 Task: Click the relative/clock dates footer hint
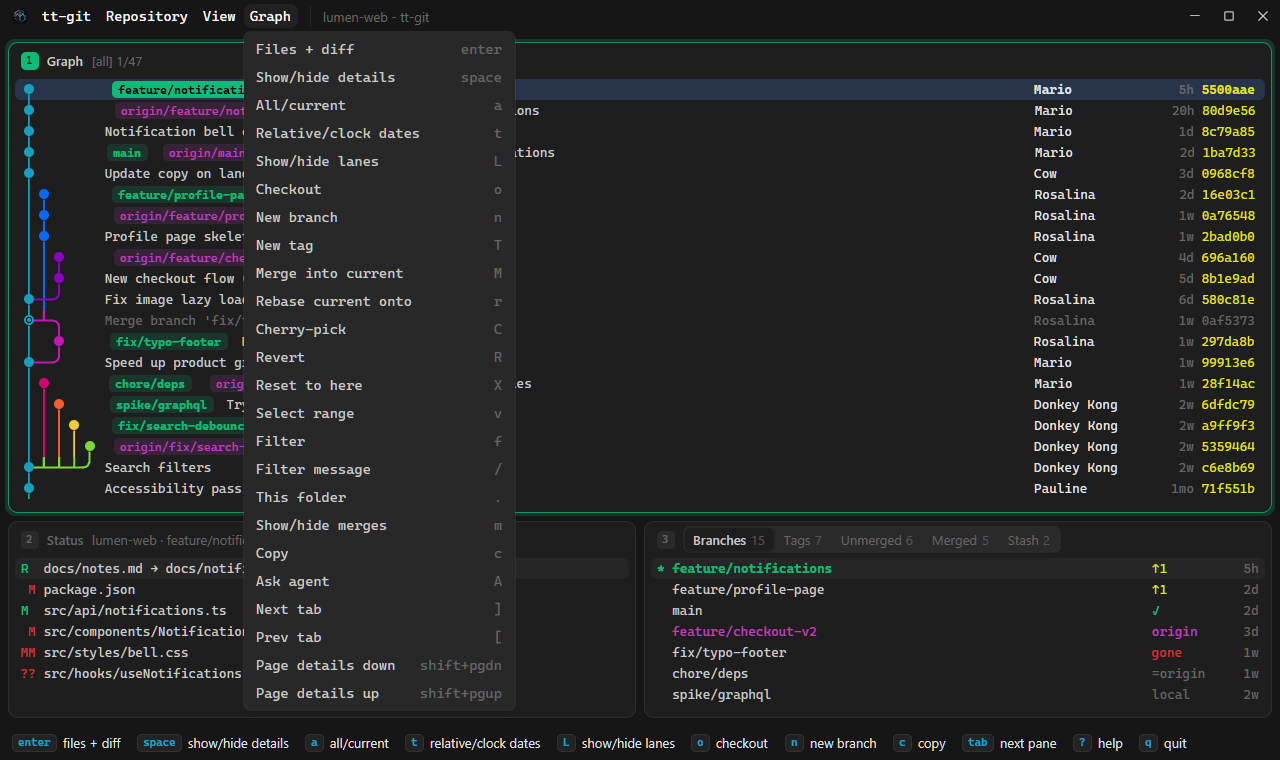point(473,743)
